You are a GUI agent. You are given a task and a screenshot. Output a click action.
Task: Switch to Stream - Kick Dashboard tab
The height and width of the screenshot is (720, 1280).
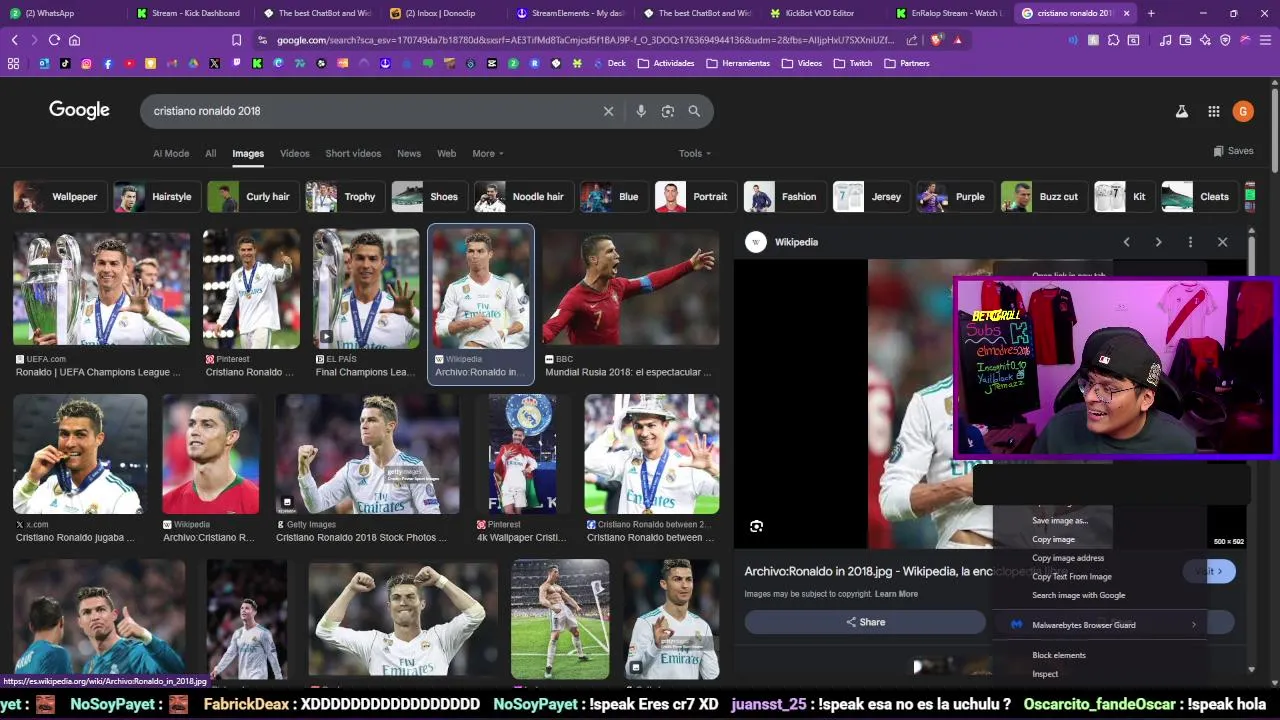[x=190, y=13]
